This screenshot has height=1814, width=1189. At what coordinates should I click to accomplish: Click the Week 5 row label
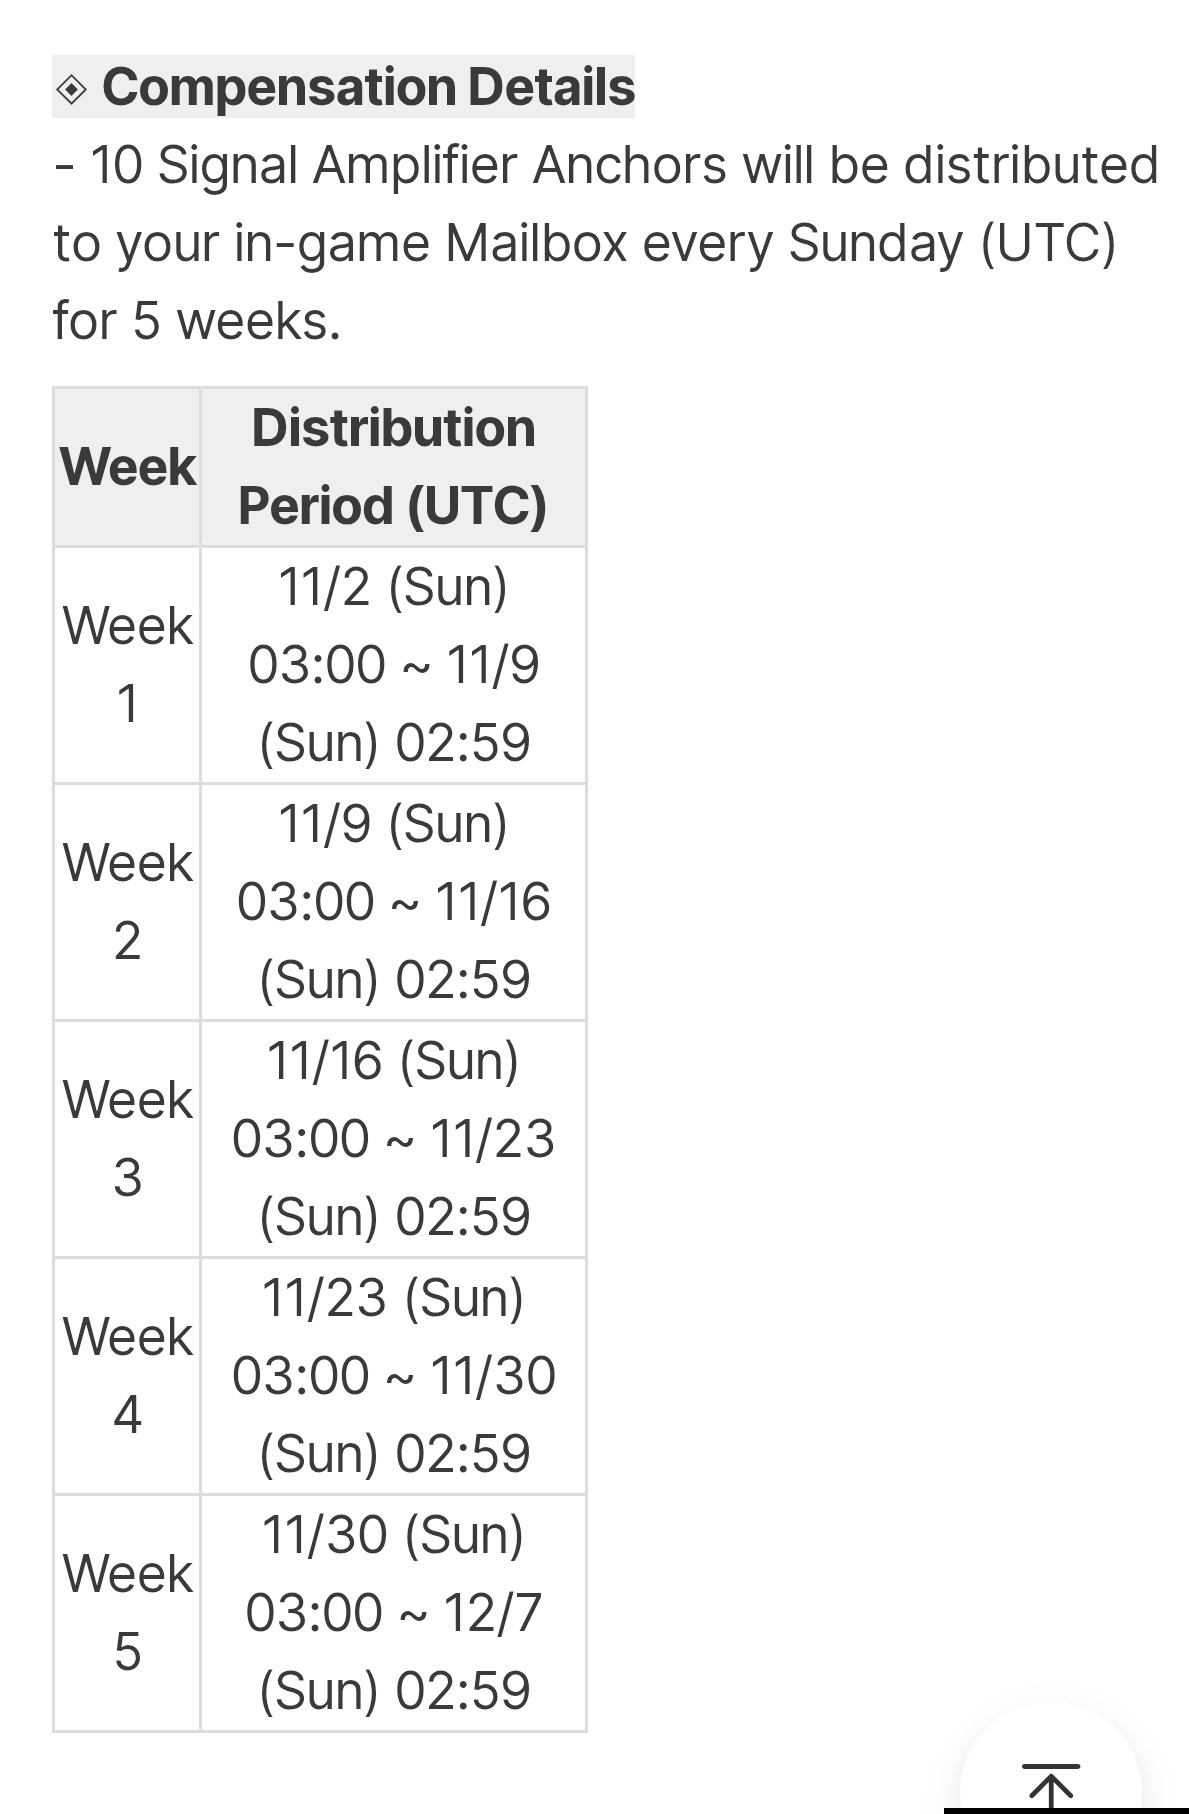(x=127, y=1613)
